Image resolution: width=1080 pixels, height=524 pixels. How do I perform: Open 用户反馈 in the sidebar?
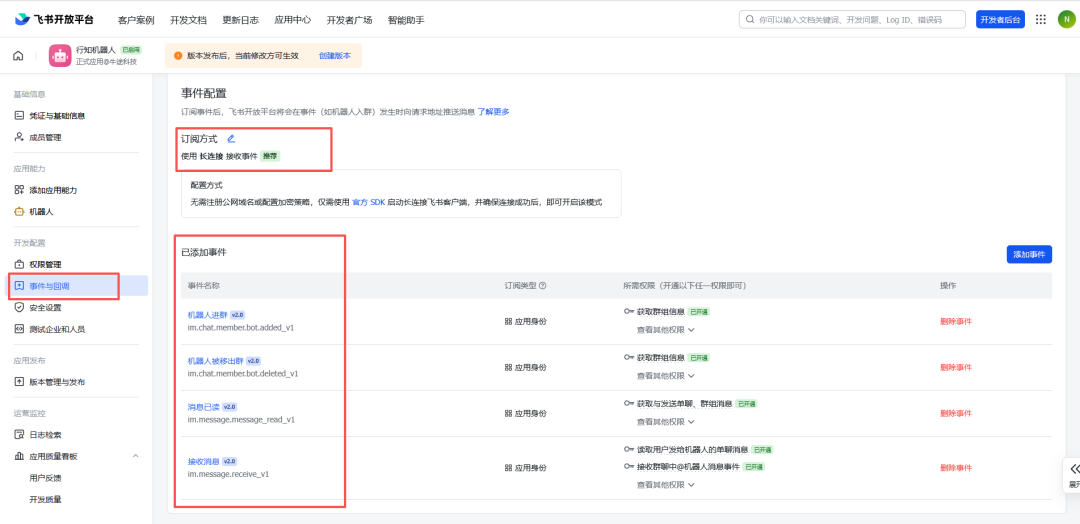tap(45, 478)
